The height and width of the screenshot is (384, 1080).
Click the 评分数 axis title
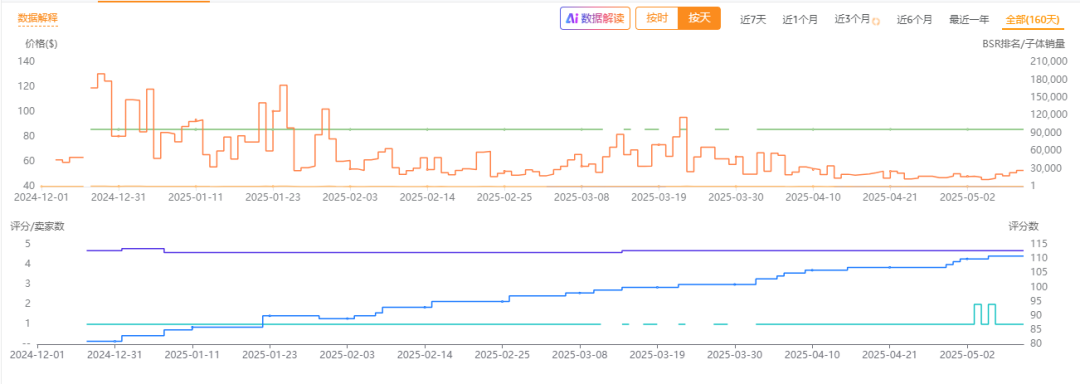point(1024,226)
